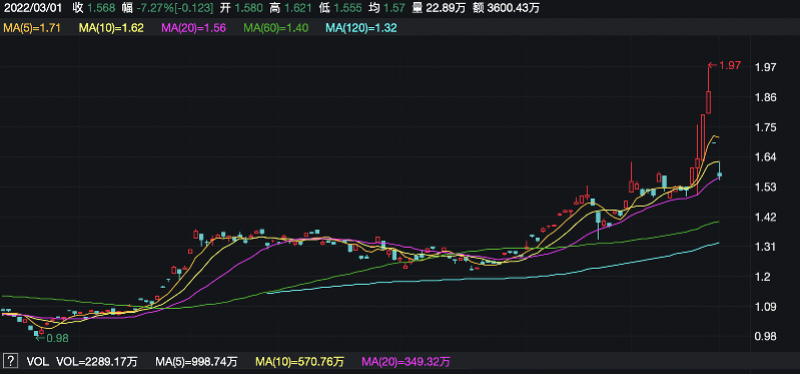Click the closing price 收 1.568
The image size is (800, 374).
[x=93, y=8]
